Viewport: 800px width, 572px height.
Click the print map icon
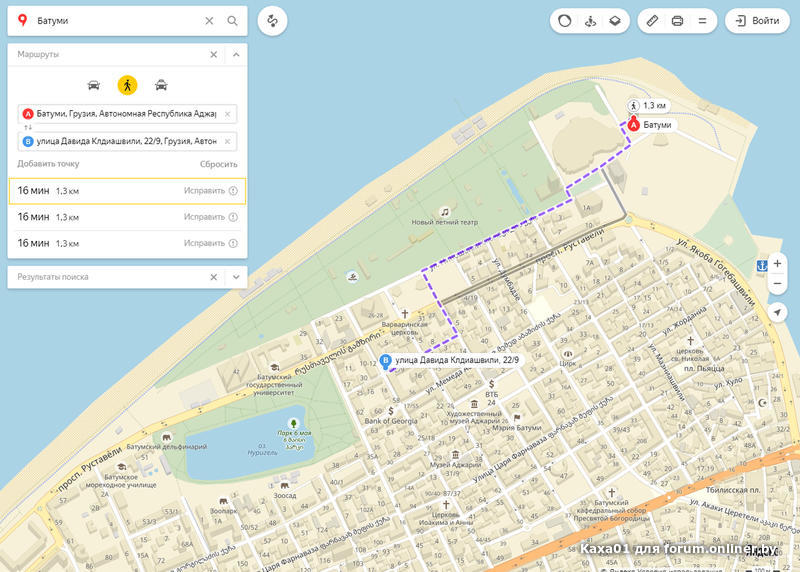click(677, 21)
